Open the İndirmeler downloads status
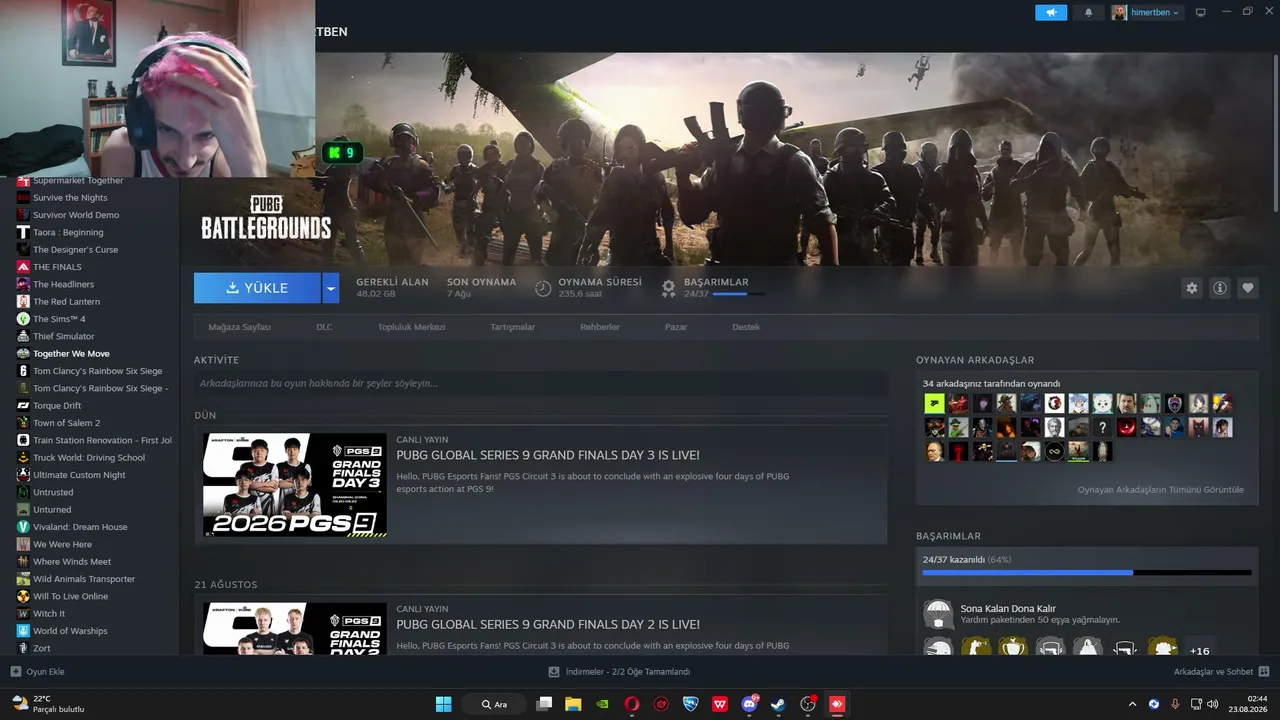Image resolution: width=1280 pixels, height=720 pixels. click(x=620, y=672)
